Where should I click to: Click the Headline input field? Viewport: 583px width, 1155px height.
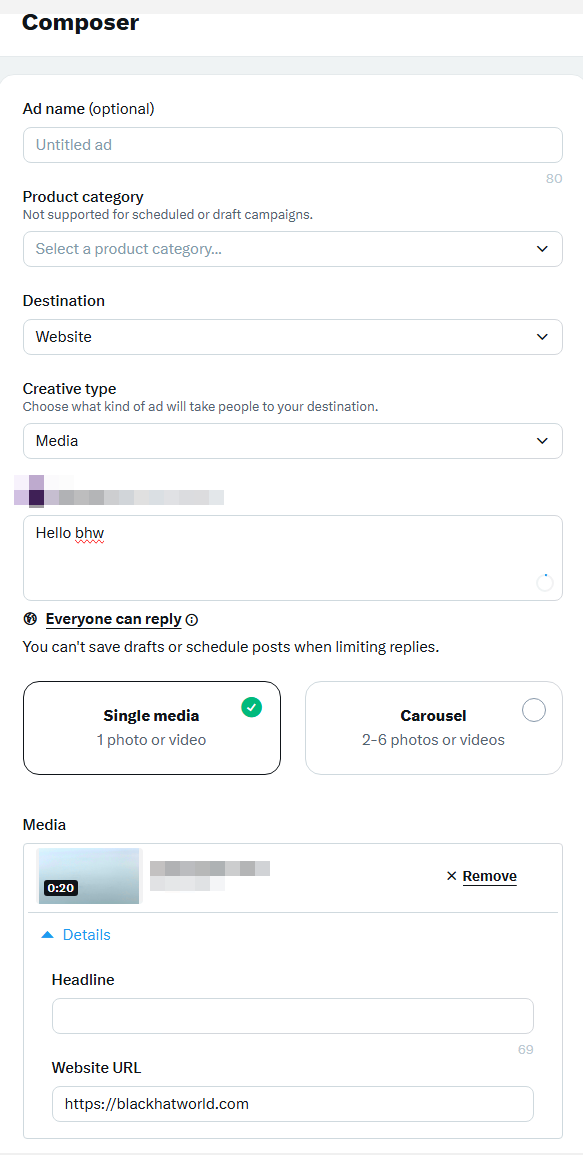pyautogui.click(x=293, y=1016)
